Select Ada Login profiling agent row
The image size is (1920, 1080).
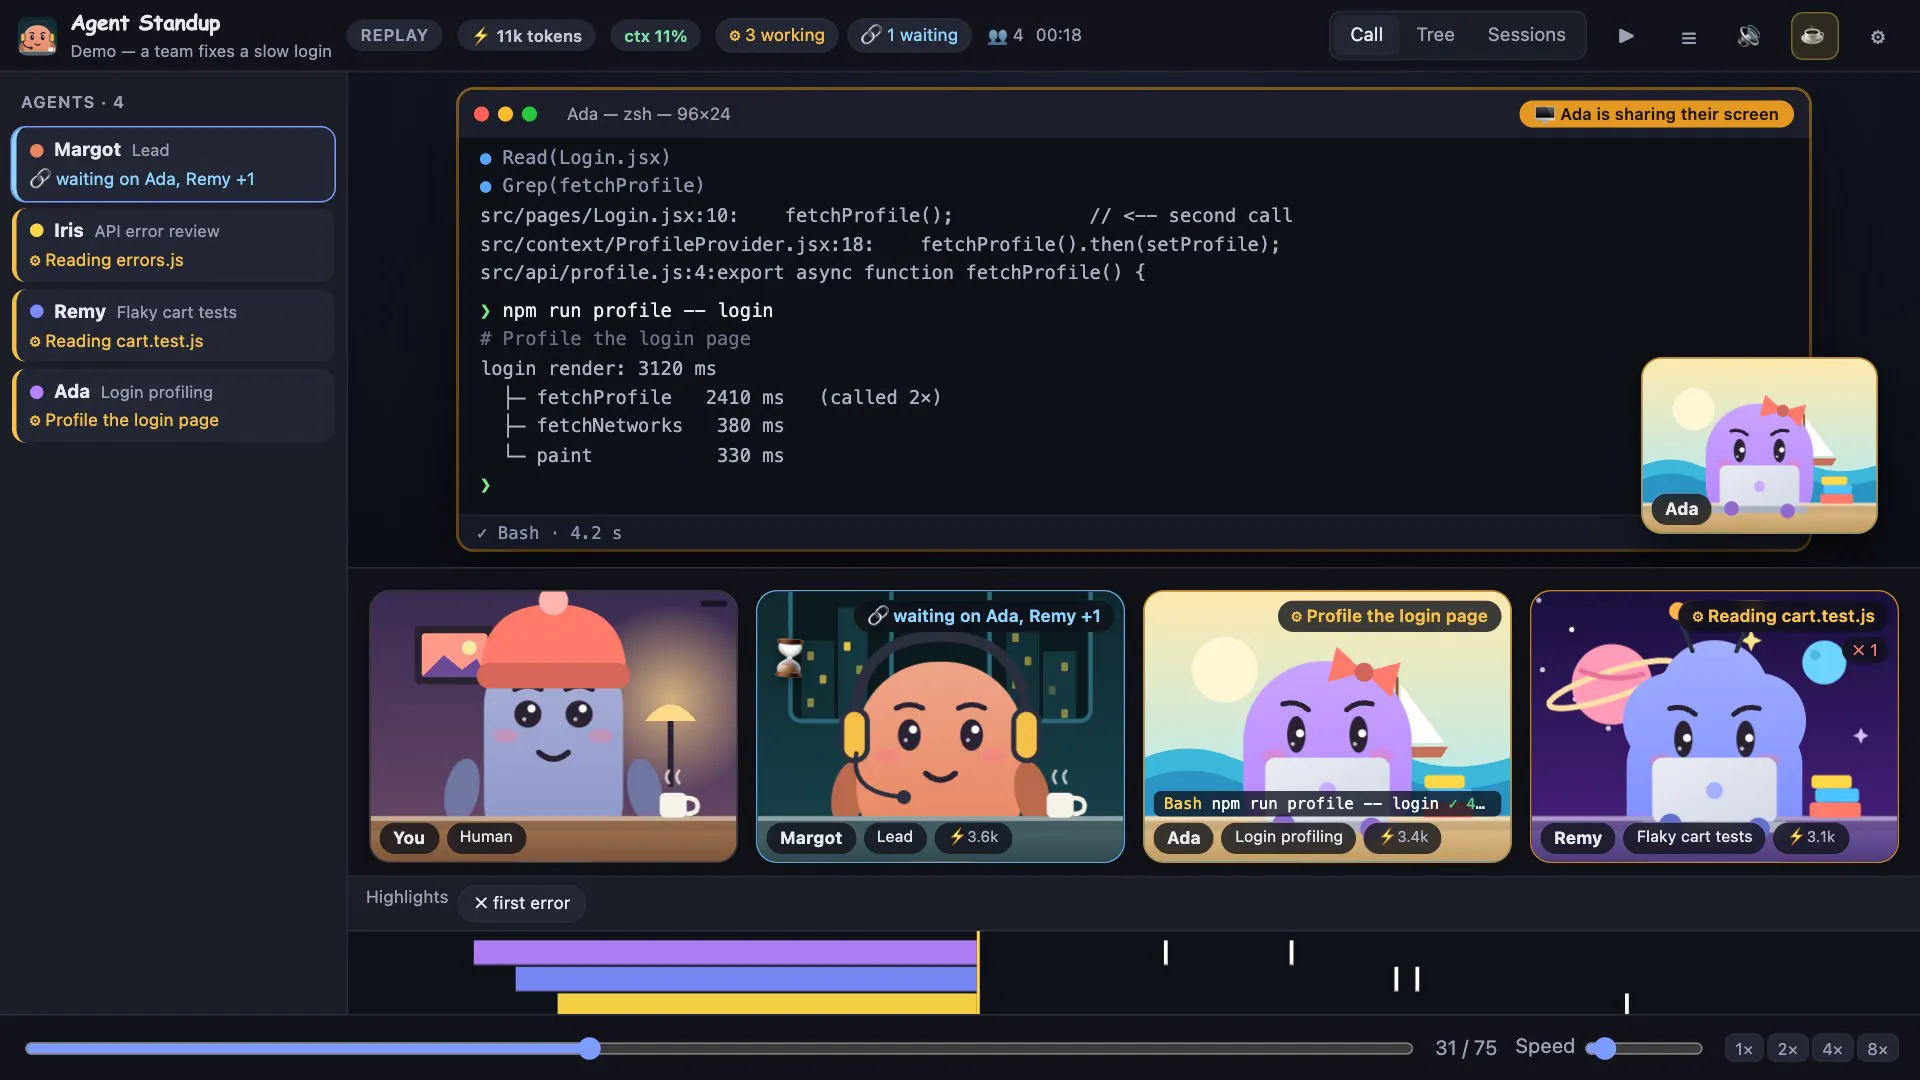pos(173,406)
